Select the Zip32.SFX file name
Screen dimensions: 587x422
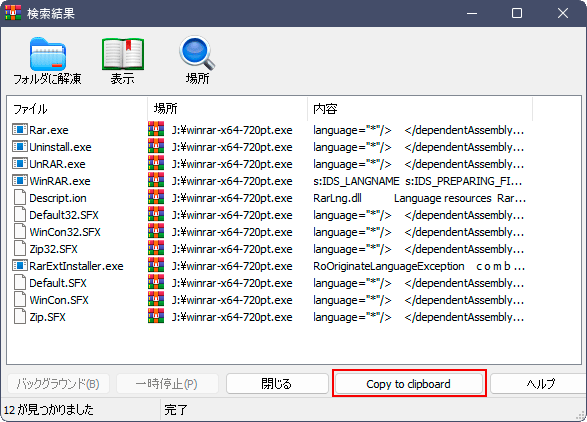[x=53, y=249]
